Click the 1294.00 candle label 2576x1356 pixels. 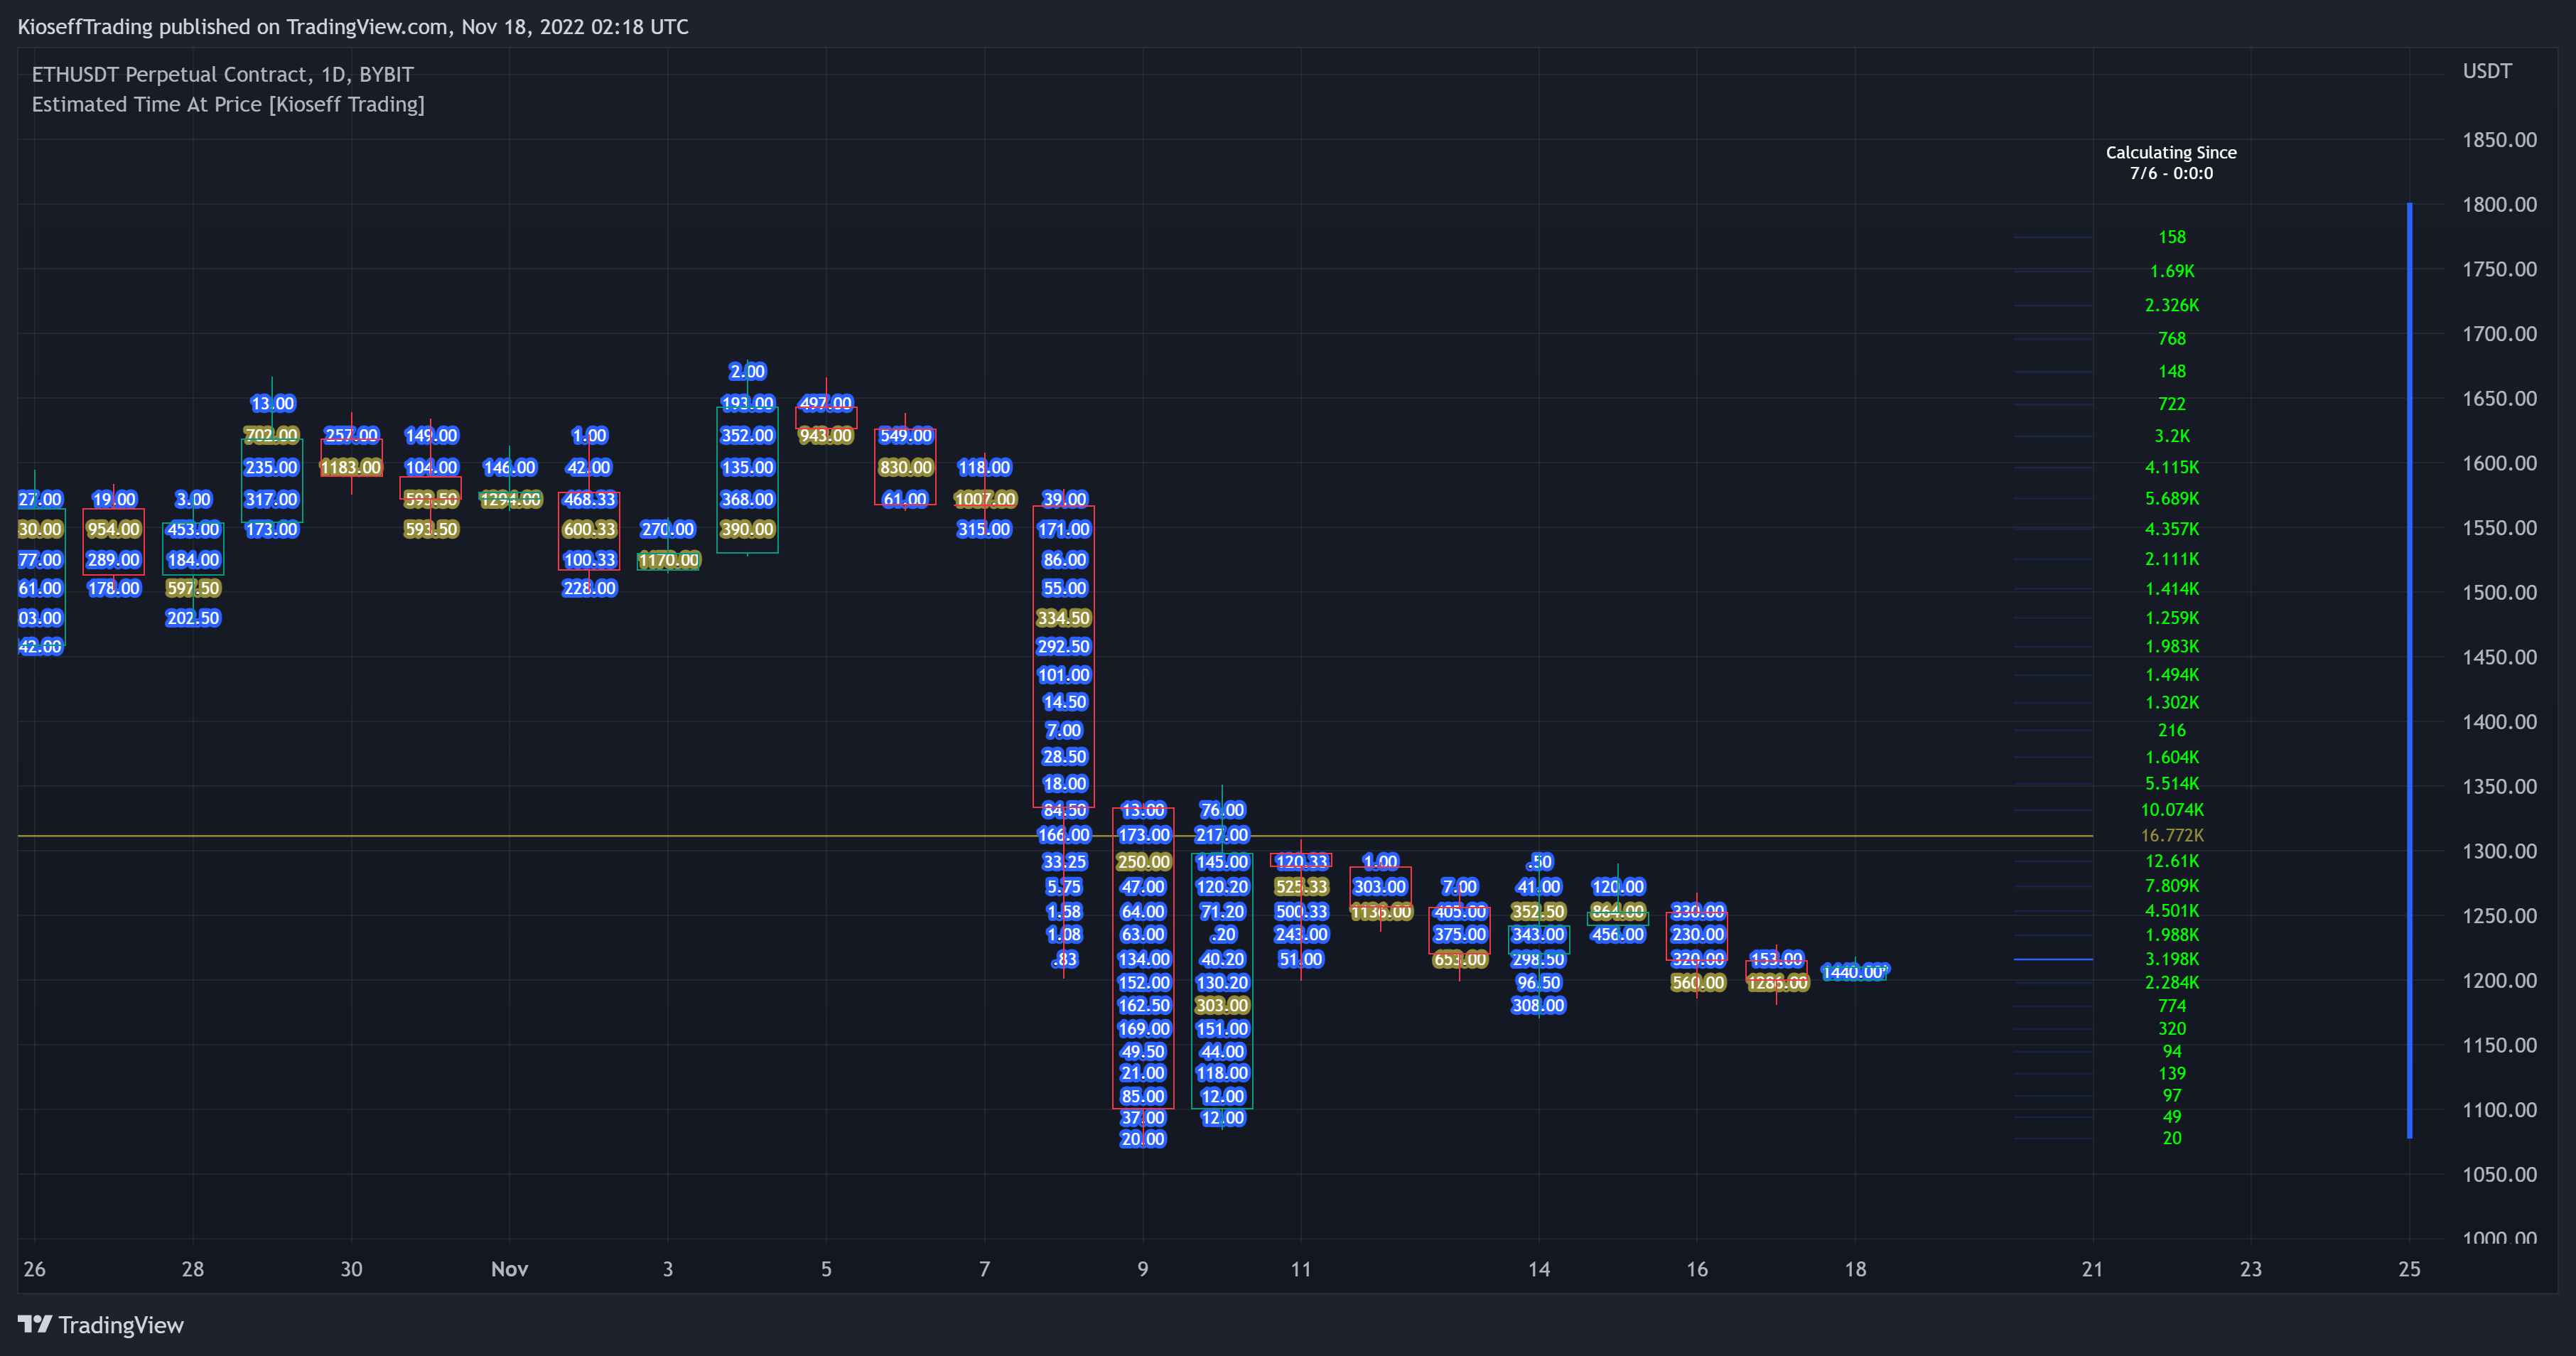coord(510,499)
